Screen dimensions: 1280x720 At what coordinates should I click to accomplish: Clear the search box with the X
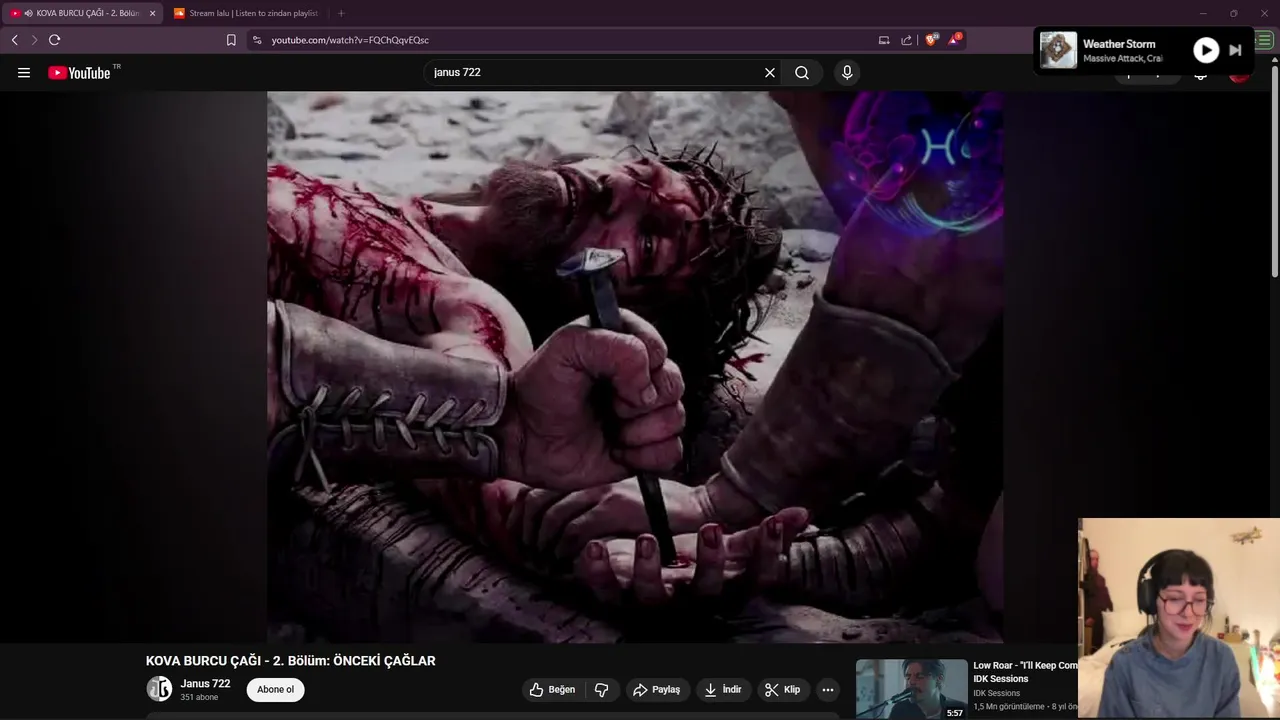(x=770, y=73)
